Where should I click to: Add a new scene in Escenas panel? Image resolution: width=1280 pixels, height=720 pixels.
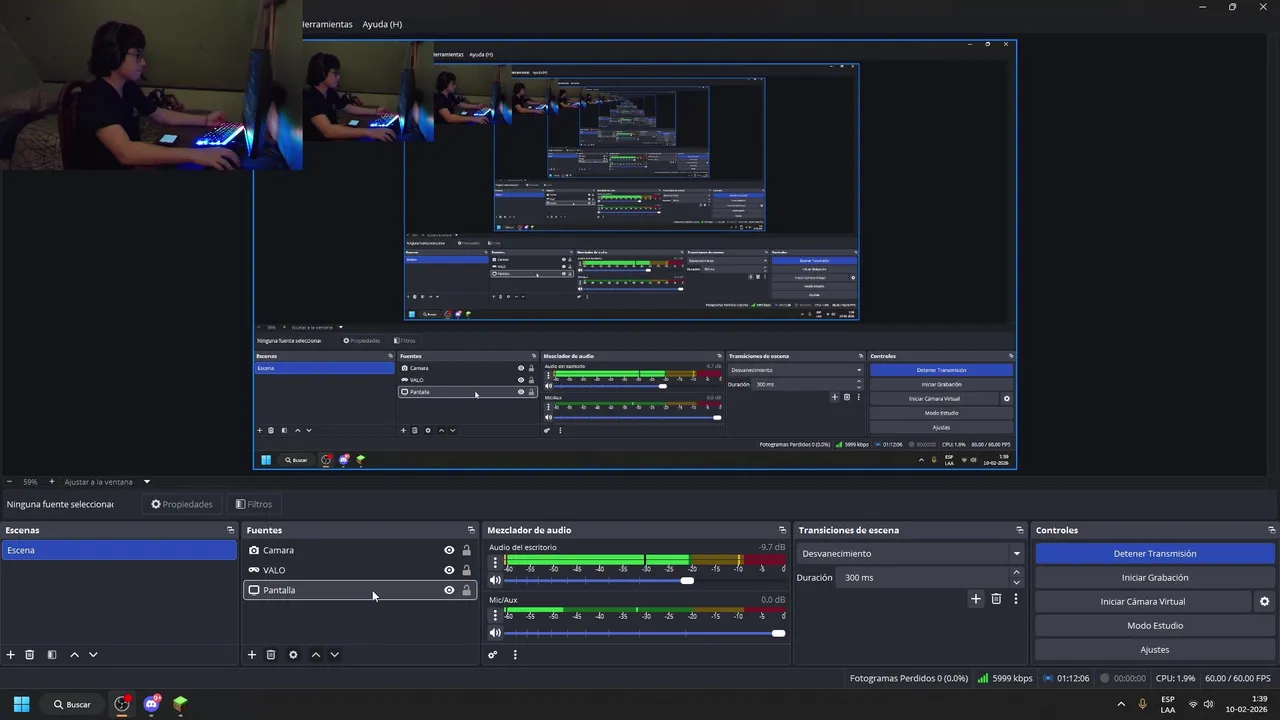11,655
